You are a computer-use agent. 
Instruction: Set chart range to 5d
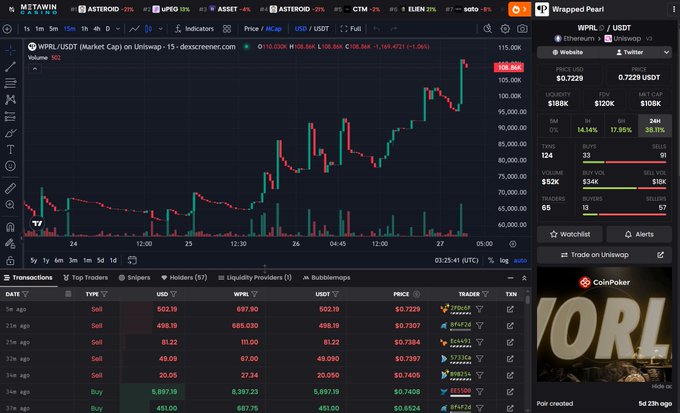[100, 260]
